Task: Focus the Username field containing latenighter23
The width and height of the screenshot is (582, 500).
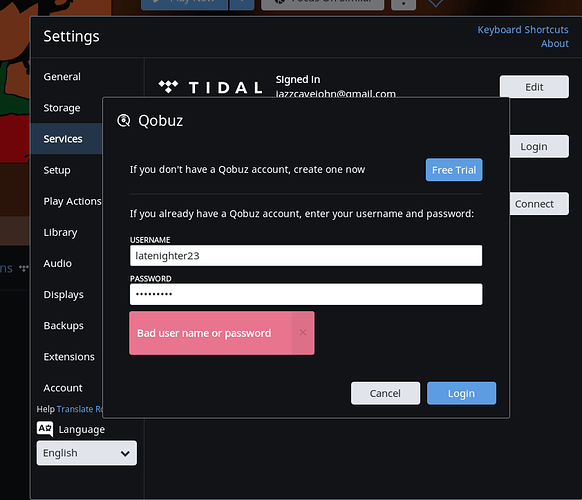Action: 306,255
